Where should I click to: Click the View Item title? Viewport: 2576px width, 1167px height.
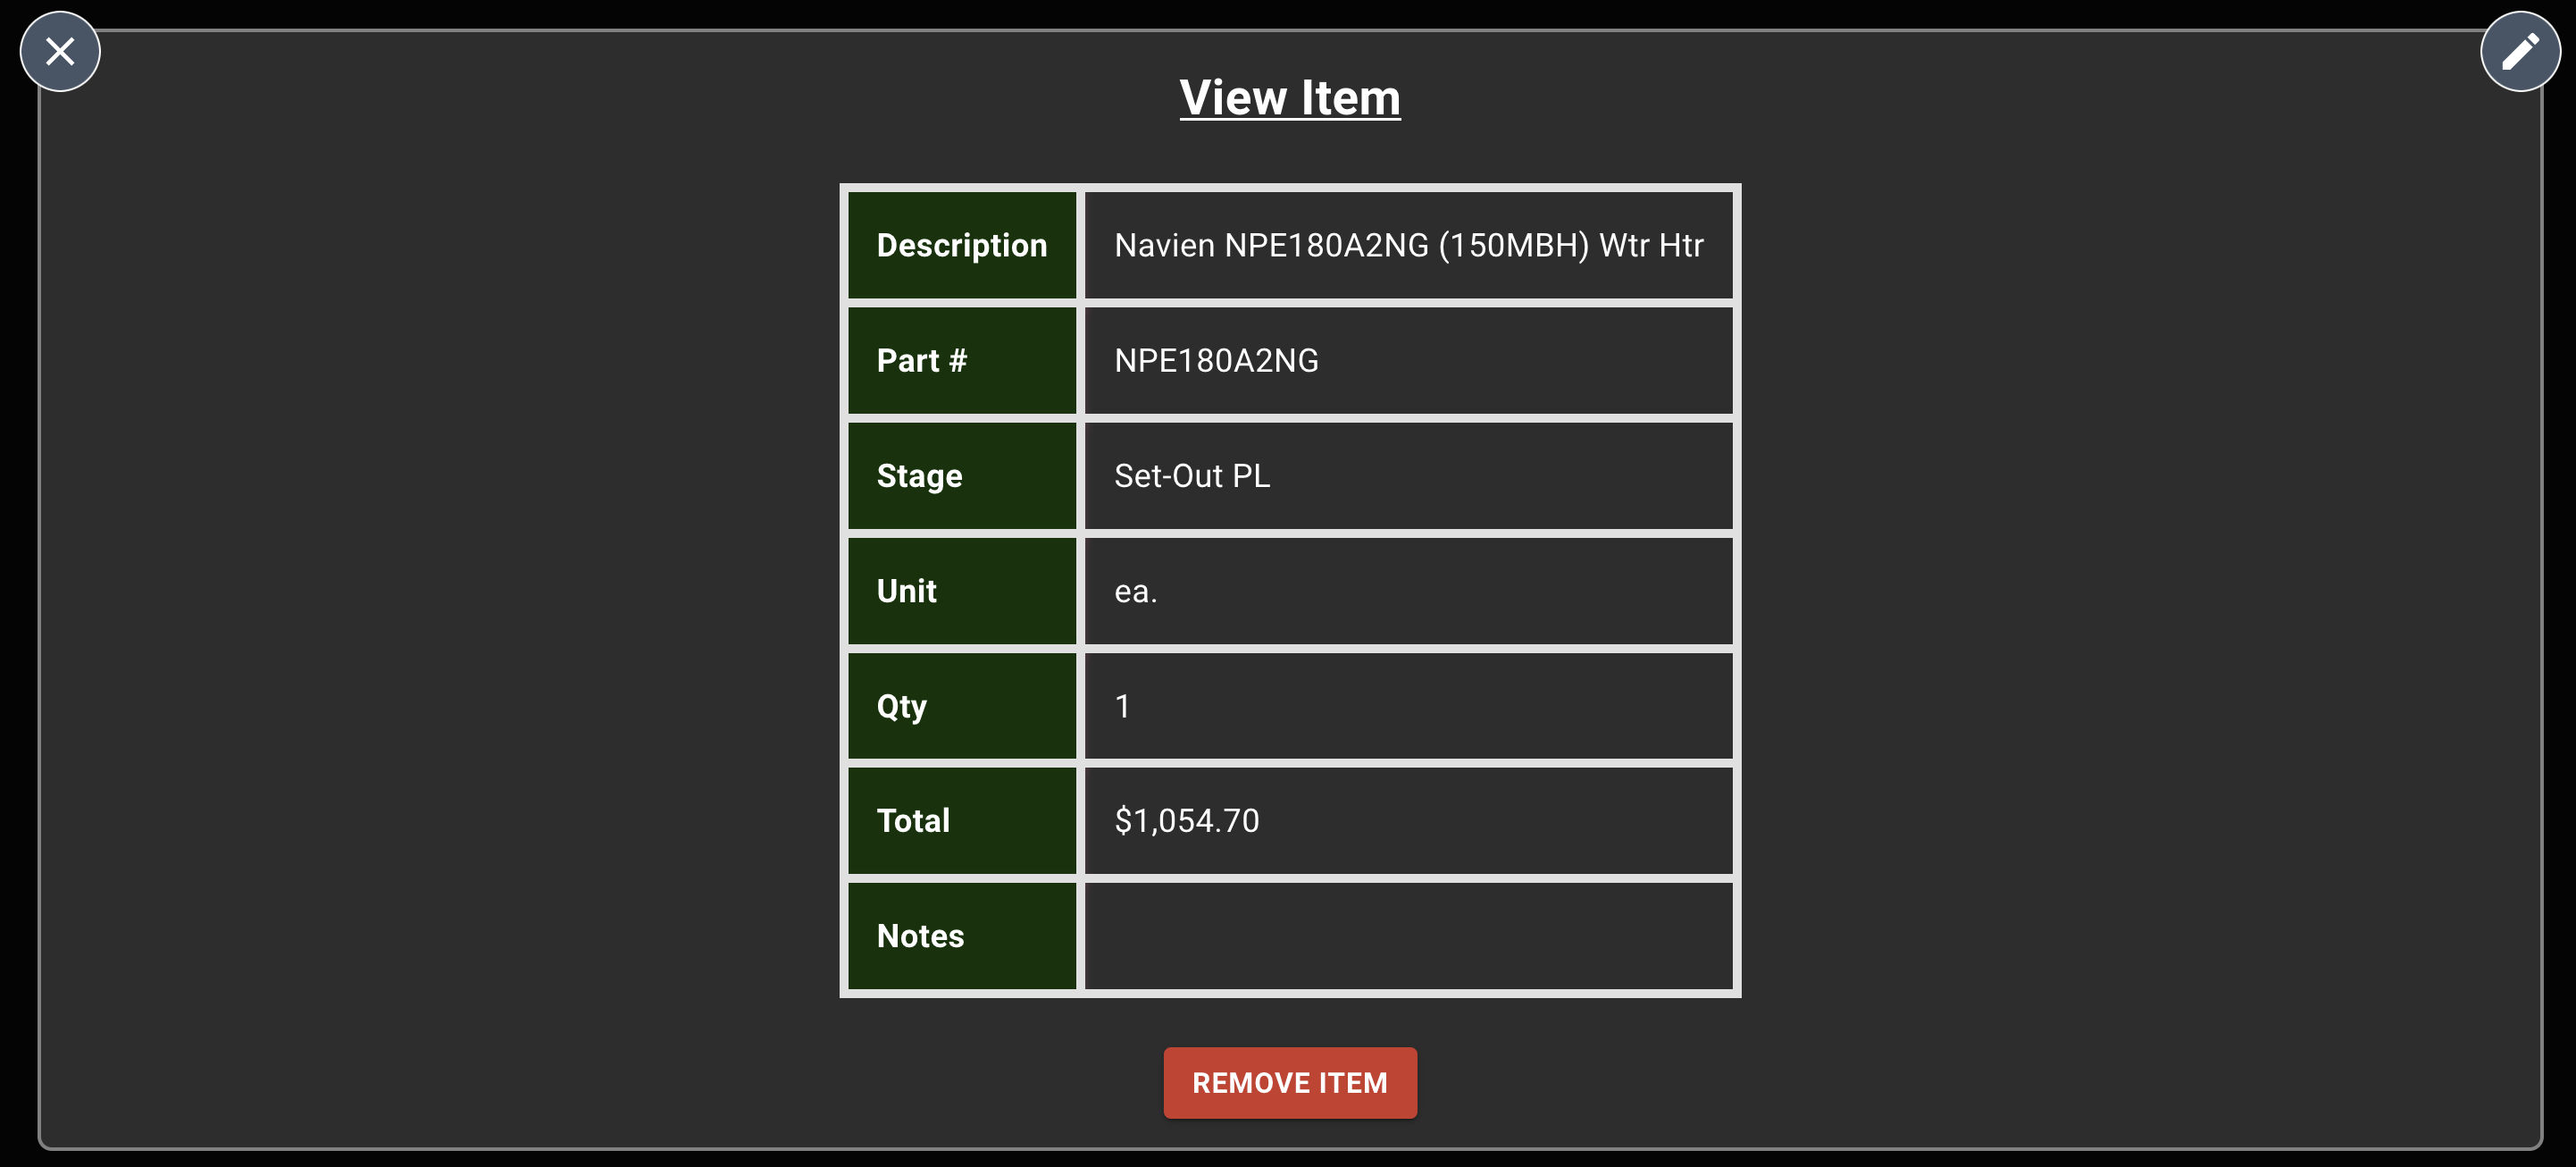click(1289, 96)
